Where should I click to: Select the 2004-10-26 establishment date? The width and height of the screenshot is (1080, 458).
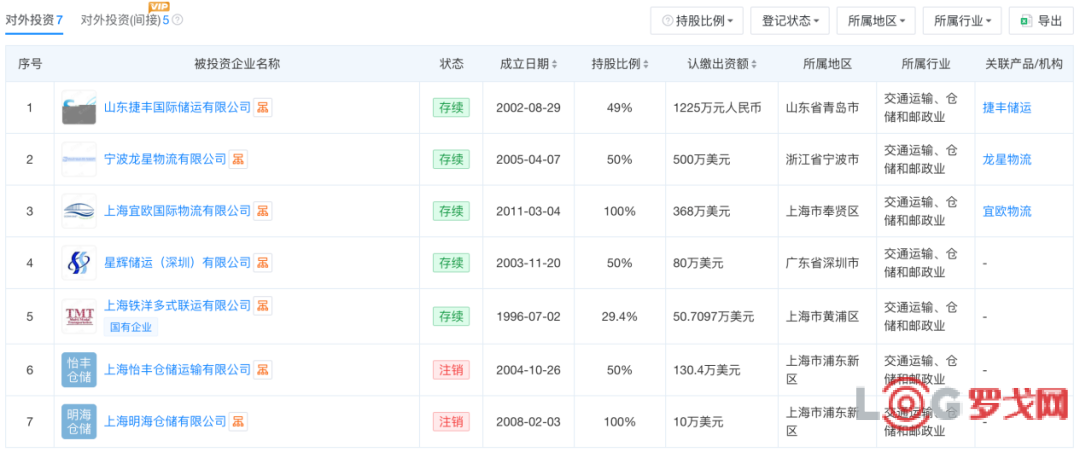click(528, 371)
